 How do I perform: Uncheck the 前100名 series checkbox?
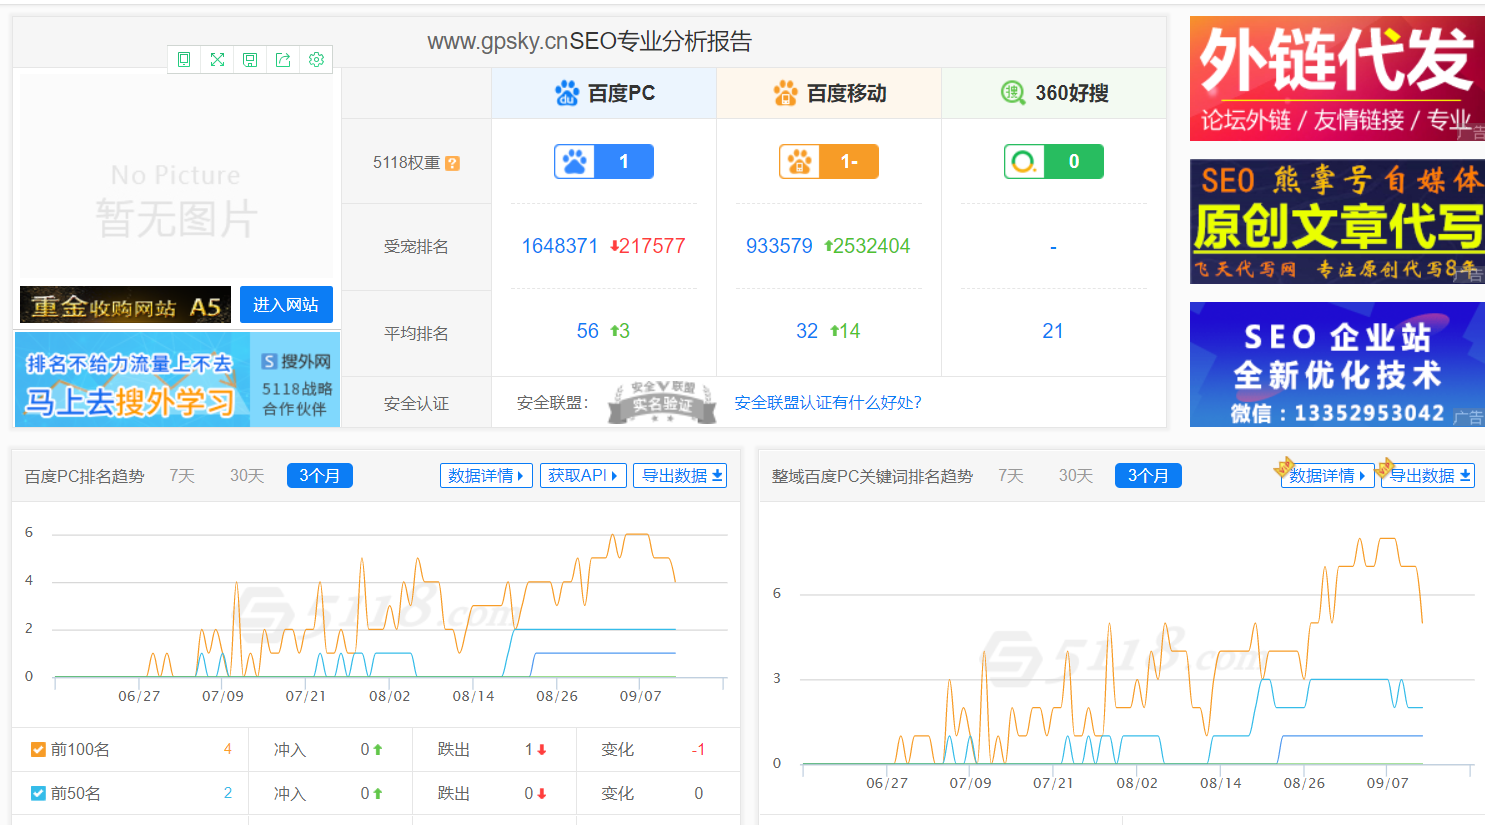point(38,750)
